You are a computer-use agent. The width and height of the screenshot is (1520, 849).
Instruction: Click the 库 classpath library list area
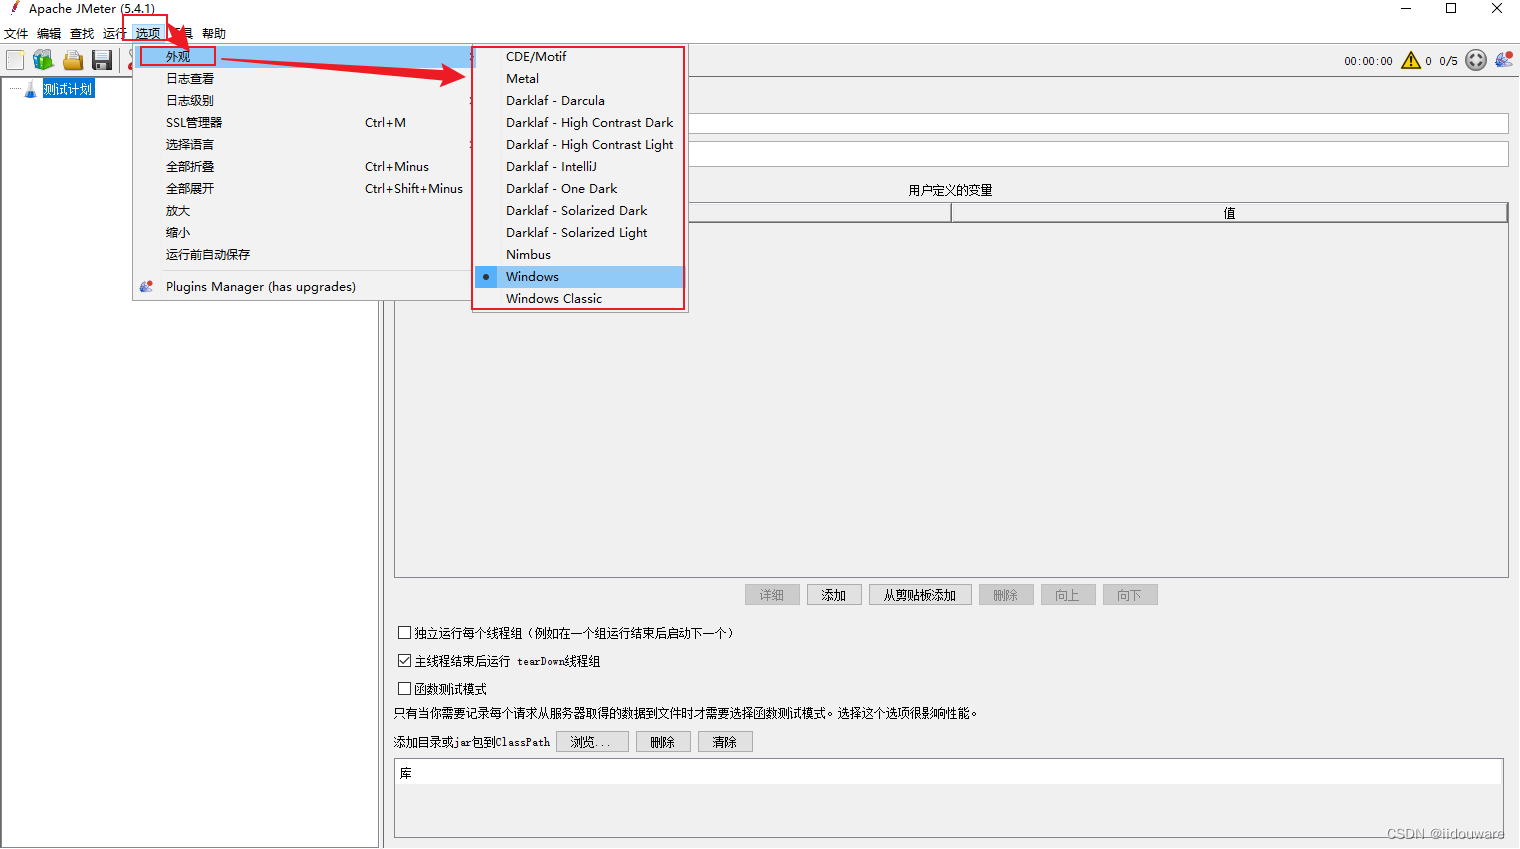[949, 797]
